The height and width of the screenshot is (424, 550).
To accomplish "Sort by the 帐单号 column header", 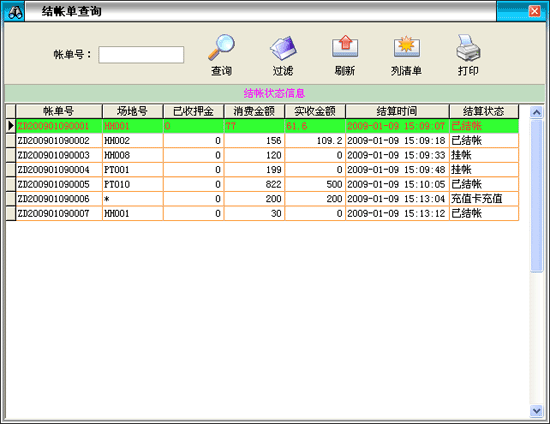I will [59, 112].
